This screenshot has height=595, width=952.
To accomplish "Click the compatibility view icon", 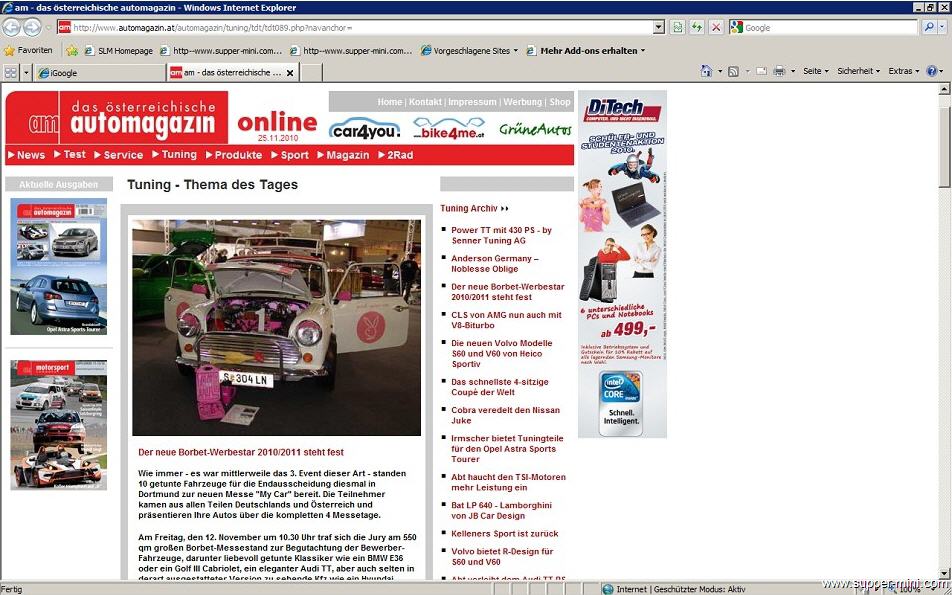I will [x=678, y=27].
